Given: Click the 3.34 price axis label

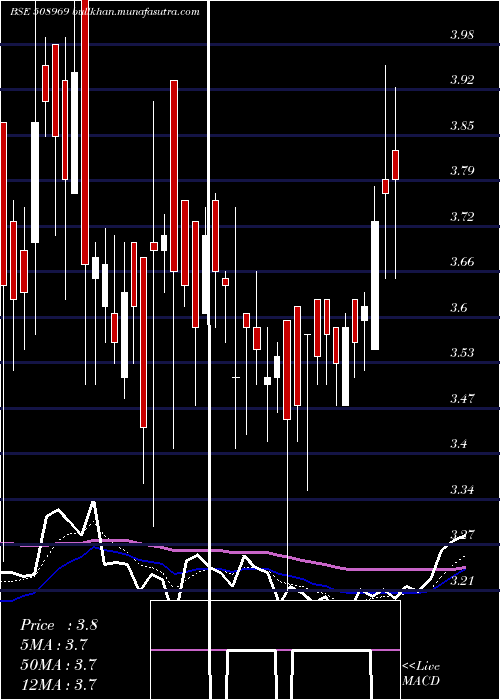Looking at the screenshot, I should pyautogui.click(x=462, y=490).
